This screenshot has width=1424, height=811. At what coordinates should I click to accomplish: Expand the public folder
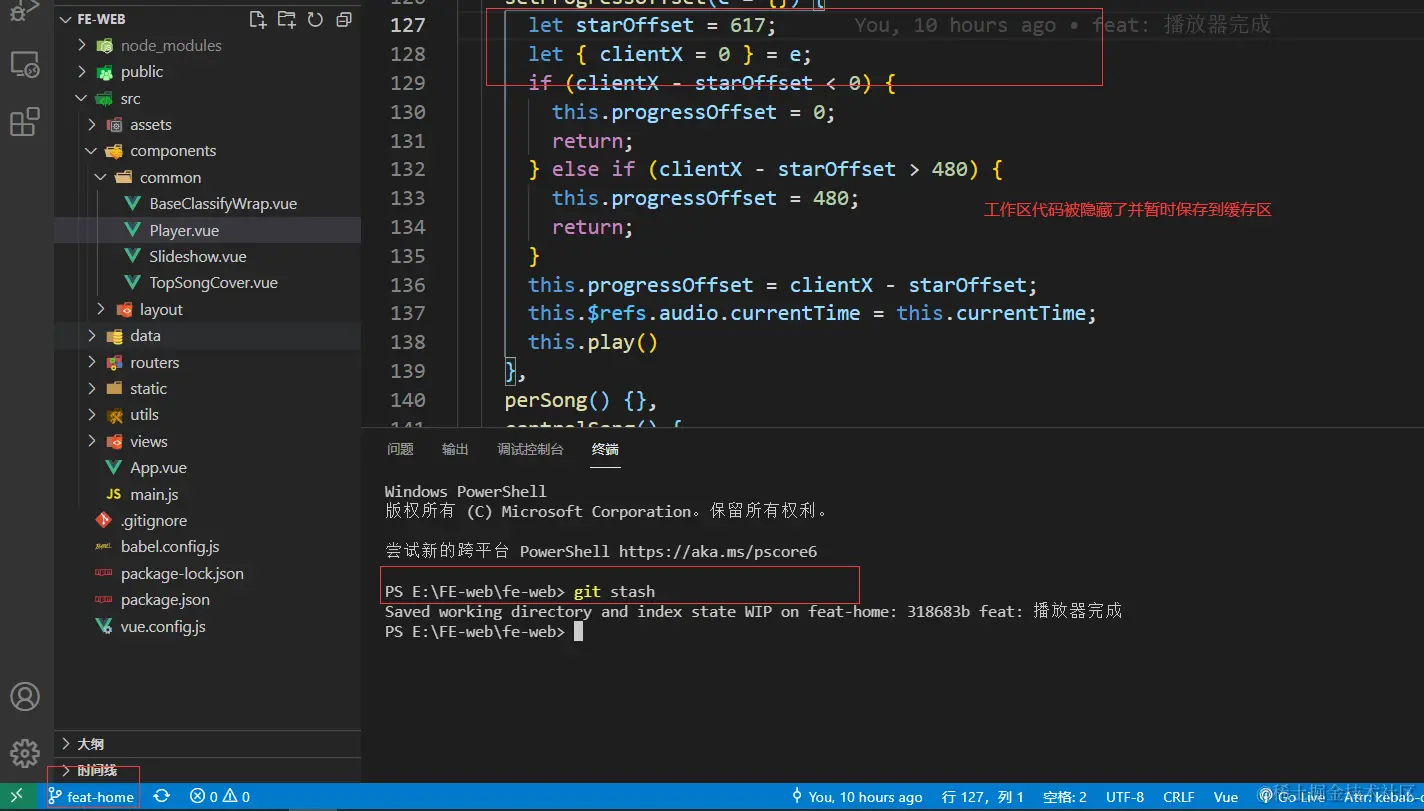click(83, 72)
